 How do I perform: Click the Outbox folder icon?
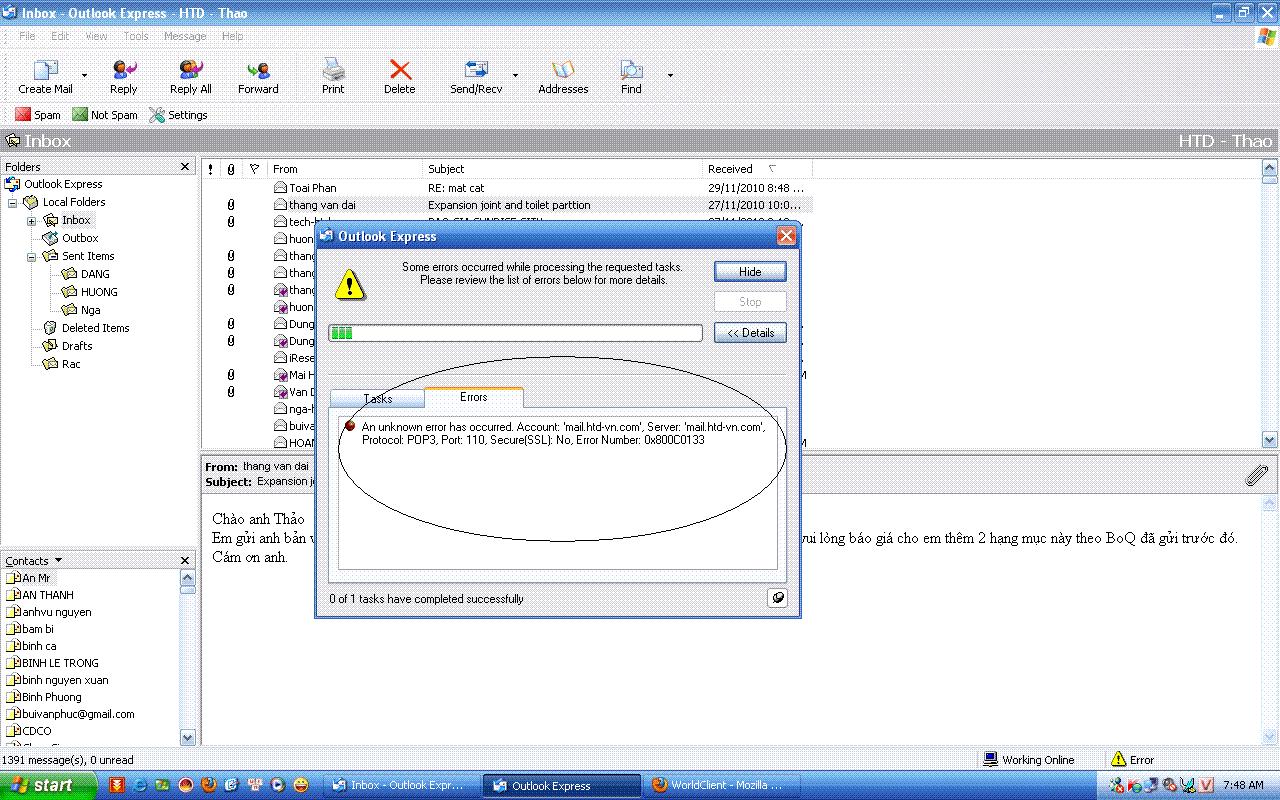pyautogui.click(x=51, y=238)
